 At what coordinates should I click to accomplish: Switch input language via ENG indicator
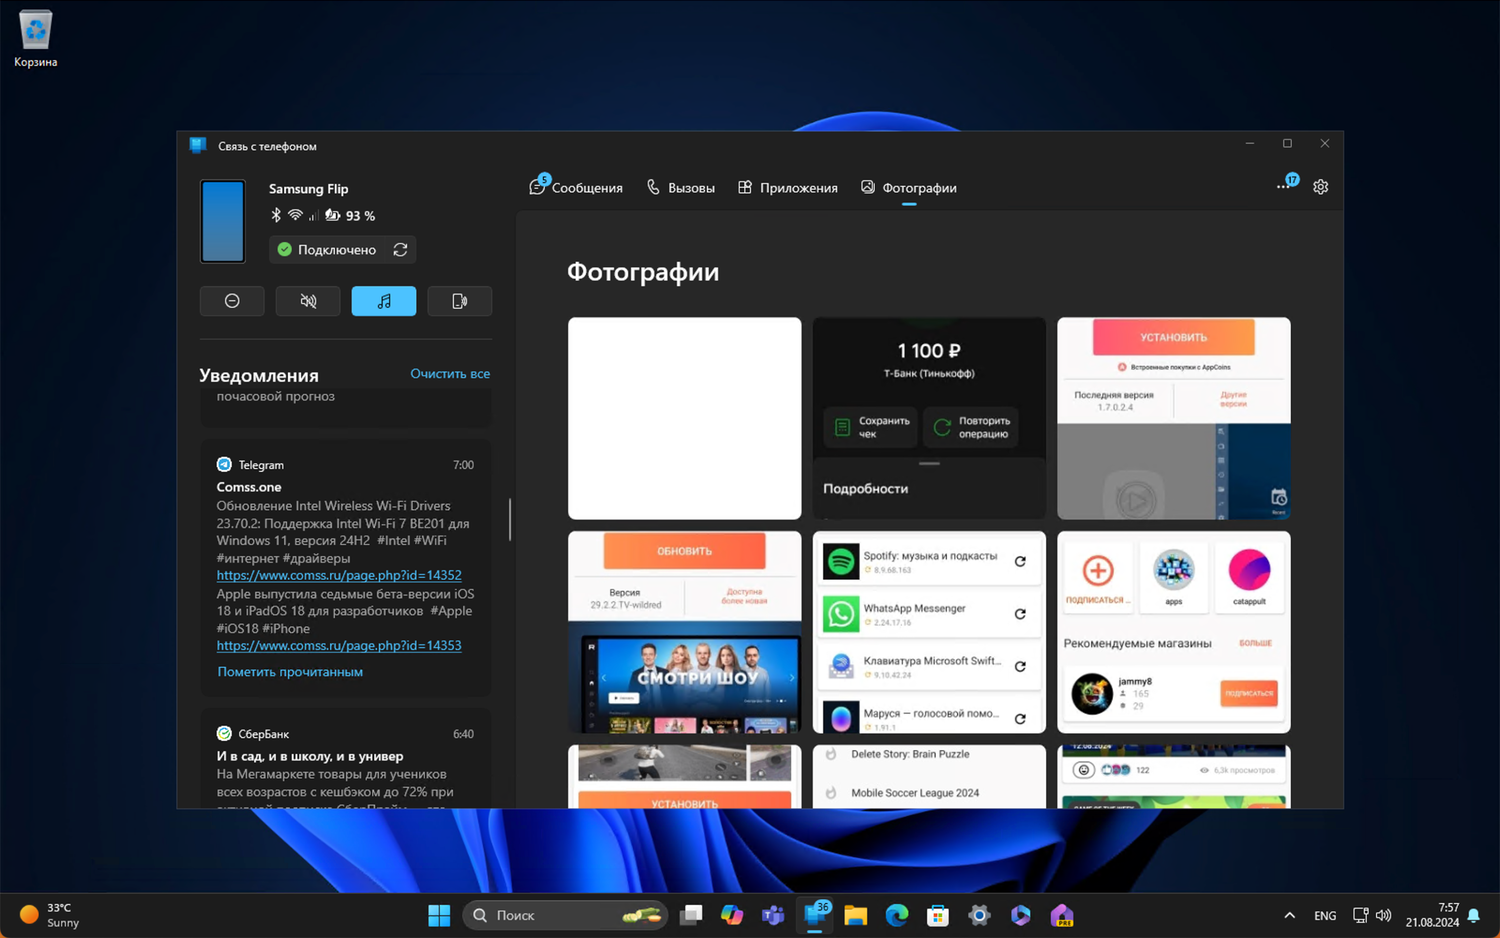tap(1325, 915)
